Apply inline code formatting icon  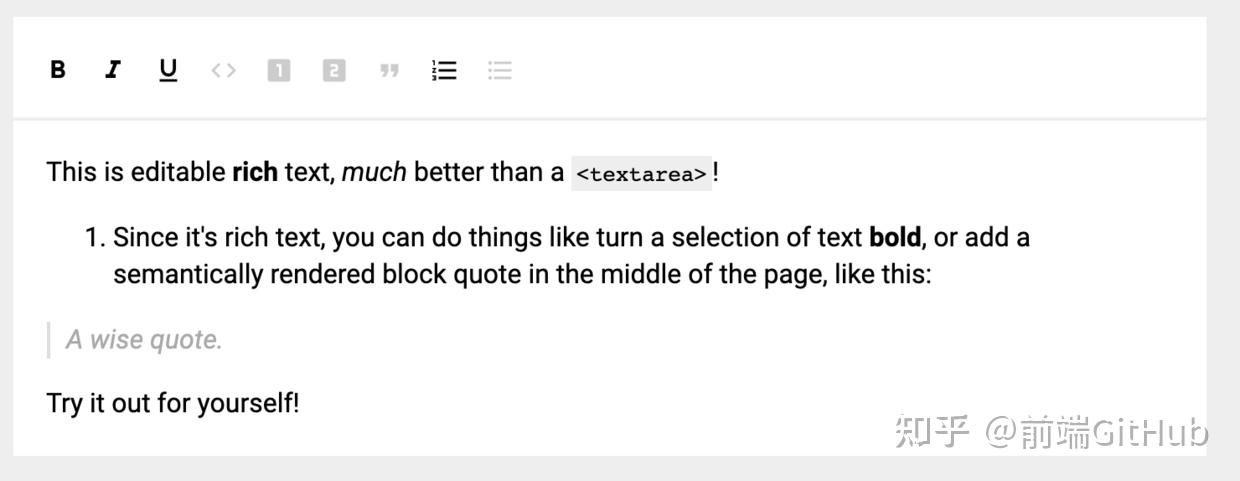224,70
